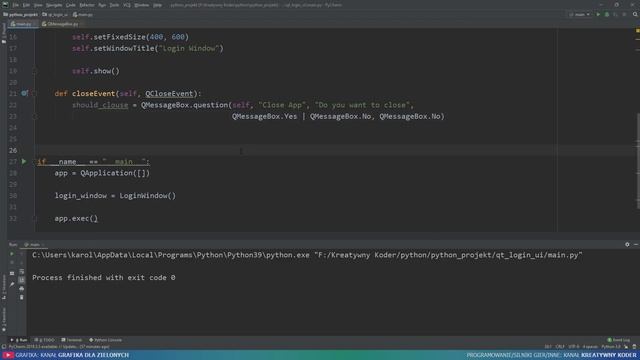Open the View menu
The width and height of the screenshot is (640, 360).
pos(38,5)
